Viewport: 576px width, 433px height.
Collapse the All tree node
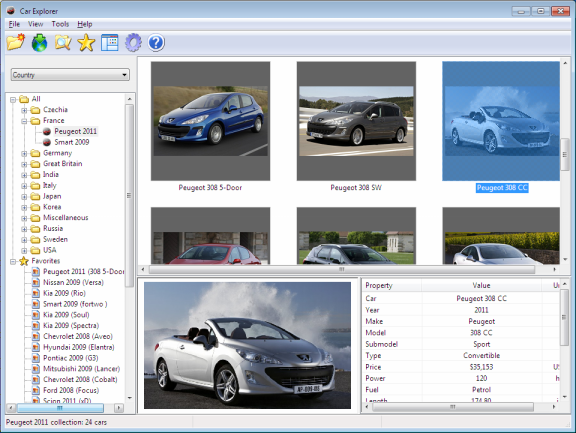13,100
